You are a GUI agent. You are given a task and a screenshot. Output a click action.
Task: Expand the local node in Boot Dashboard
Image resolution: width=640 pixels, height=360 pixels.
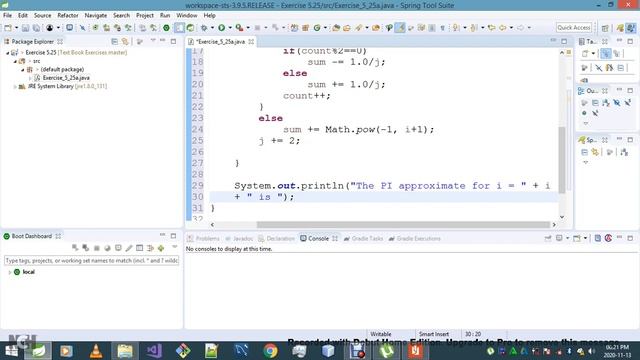[9, 272]
